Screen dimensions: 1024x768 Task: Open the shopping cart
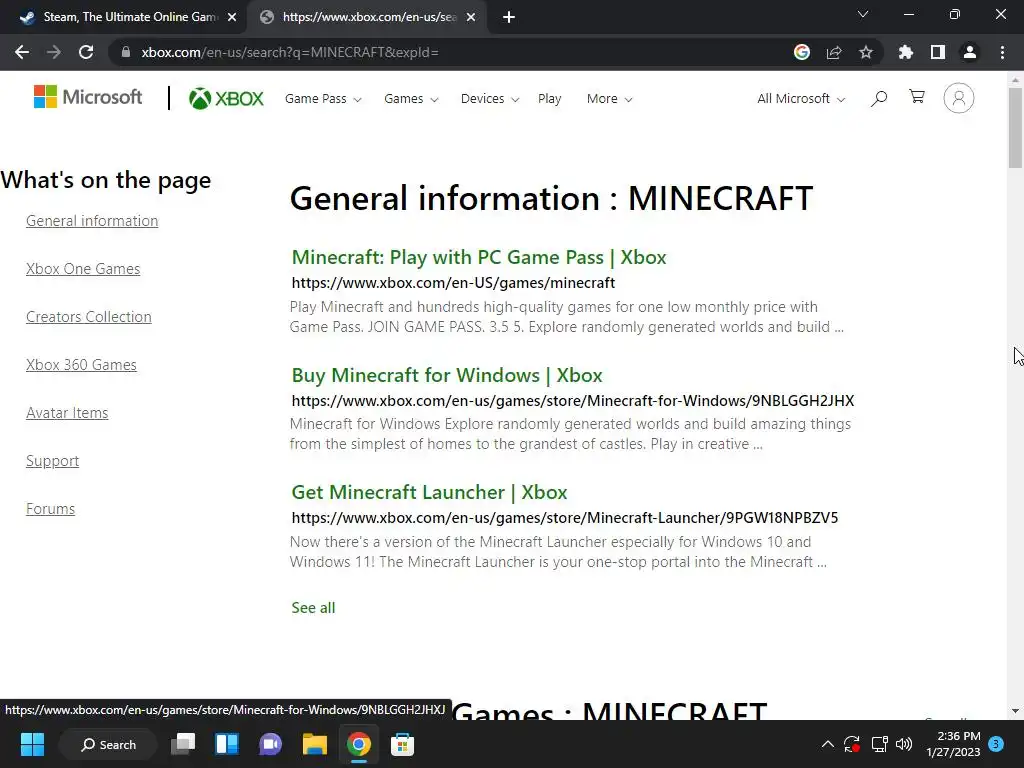(917, 97)
